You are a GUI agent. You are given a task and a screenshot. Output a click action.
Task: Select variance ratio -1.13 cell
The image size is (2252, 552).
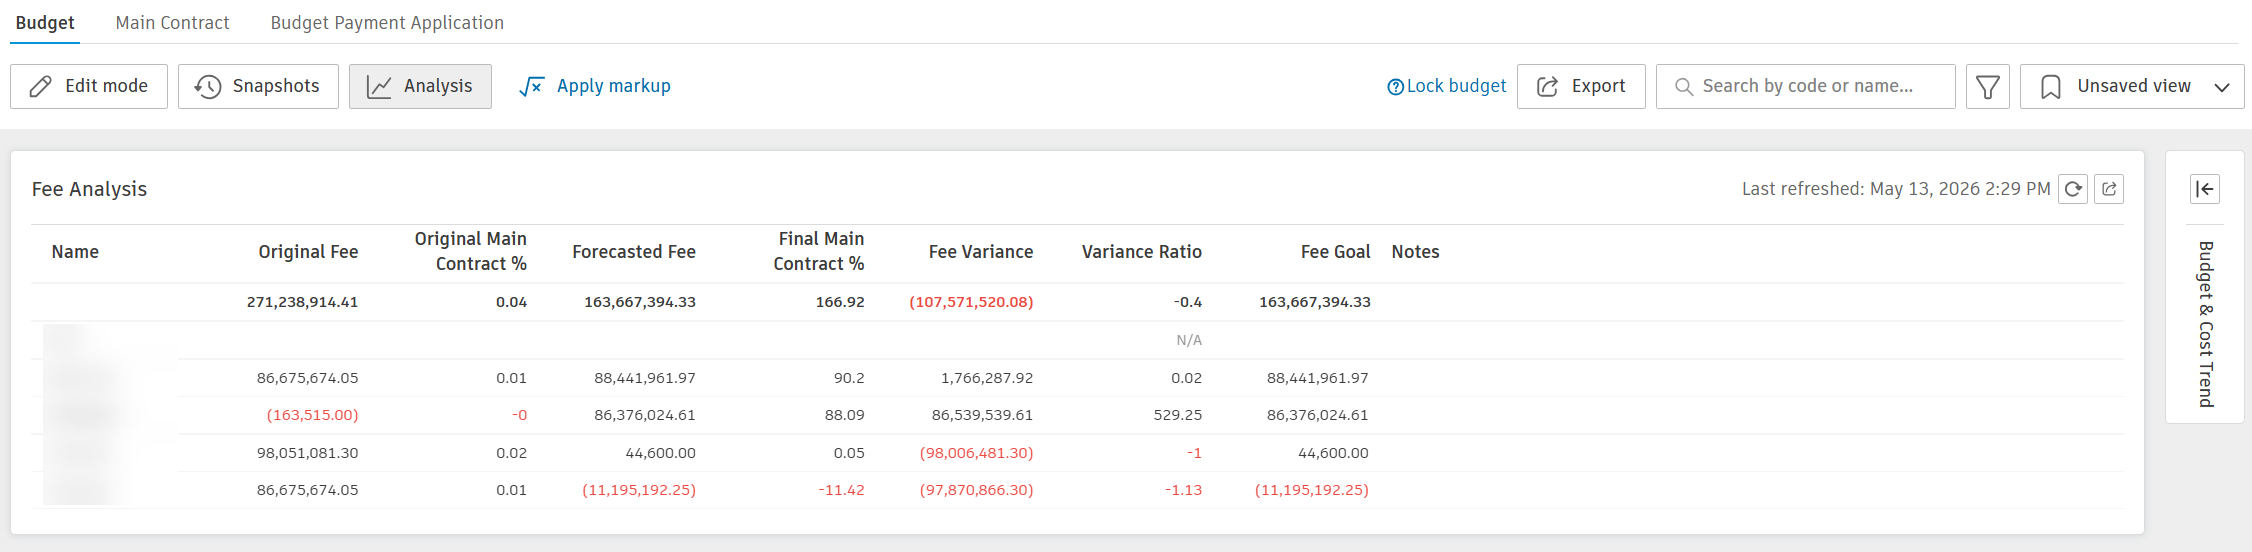(x=1183, y=490)
